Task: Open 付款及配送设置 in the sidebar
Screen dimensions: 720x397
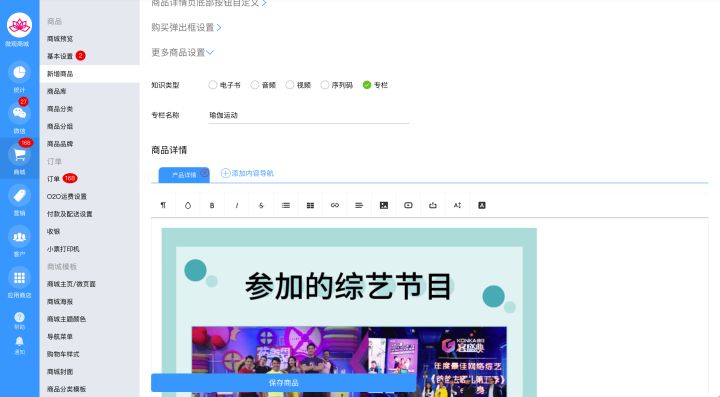Action: click(x=69, y=214)
